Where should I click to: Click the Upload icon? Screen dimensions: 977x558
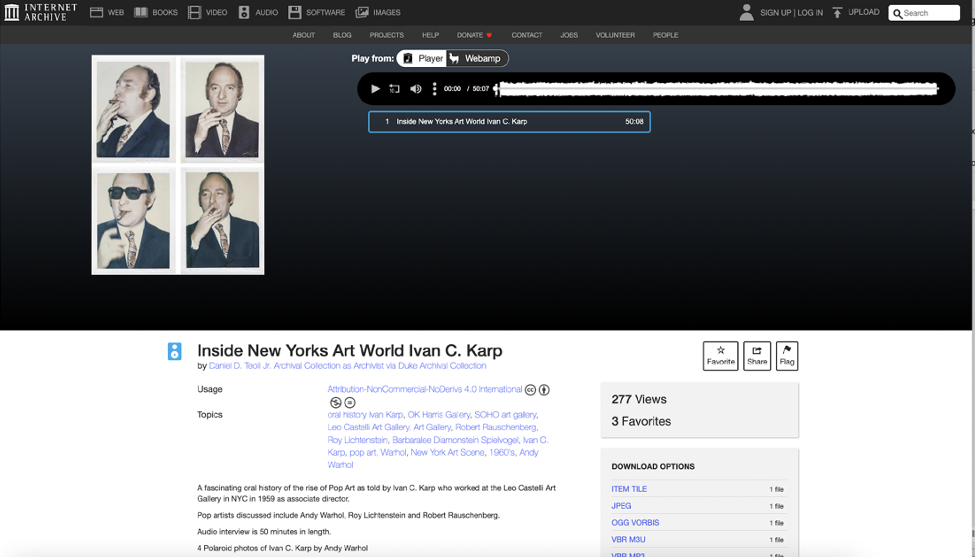[837, 12]
